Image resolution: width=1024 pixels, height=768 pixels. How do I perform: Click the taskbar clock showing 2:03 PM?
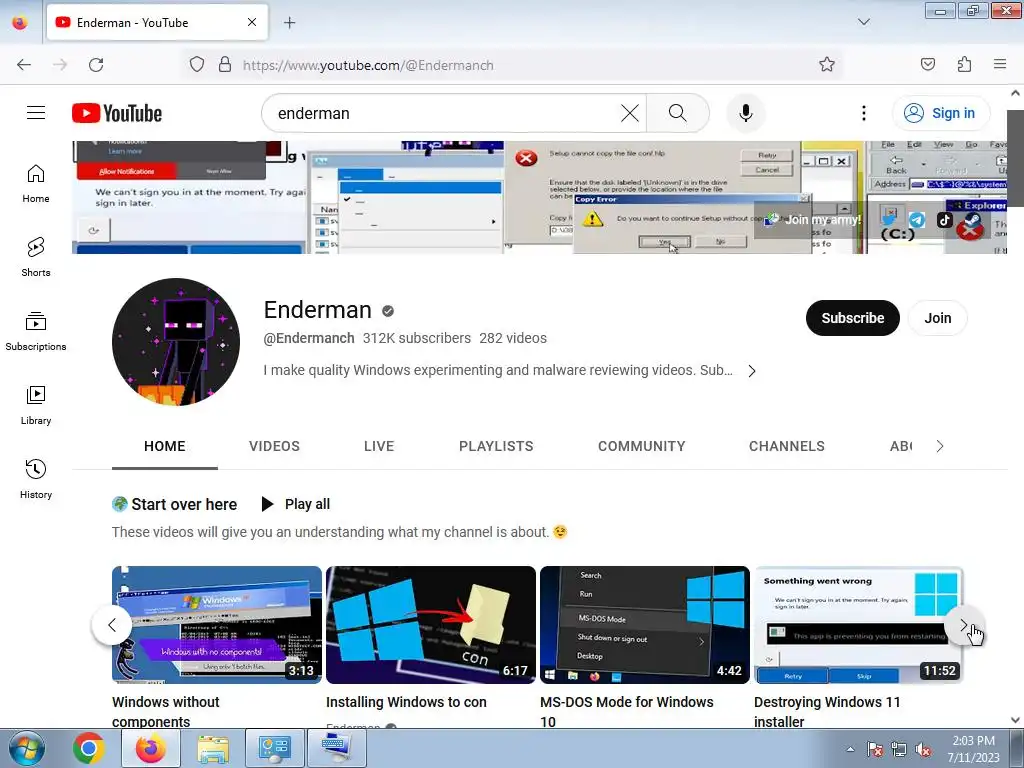pos(973,749)
